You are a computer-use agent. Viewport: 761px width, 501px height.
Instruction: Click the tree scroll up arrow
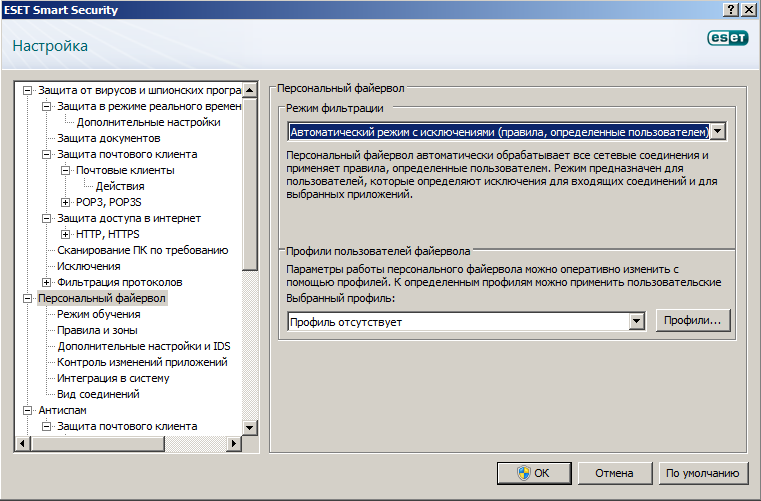point(249,90)
